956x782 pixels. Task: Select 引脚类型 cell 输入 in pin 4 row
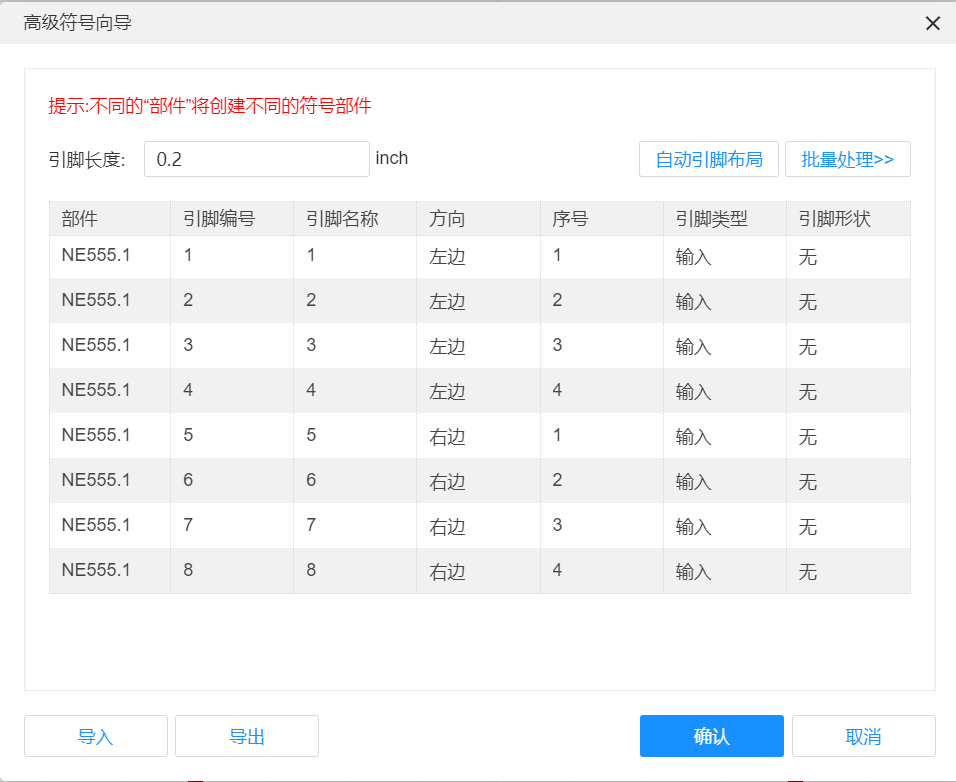[725, 391]
